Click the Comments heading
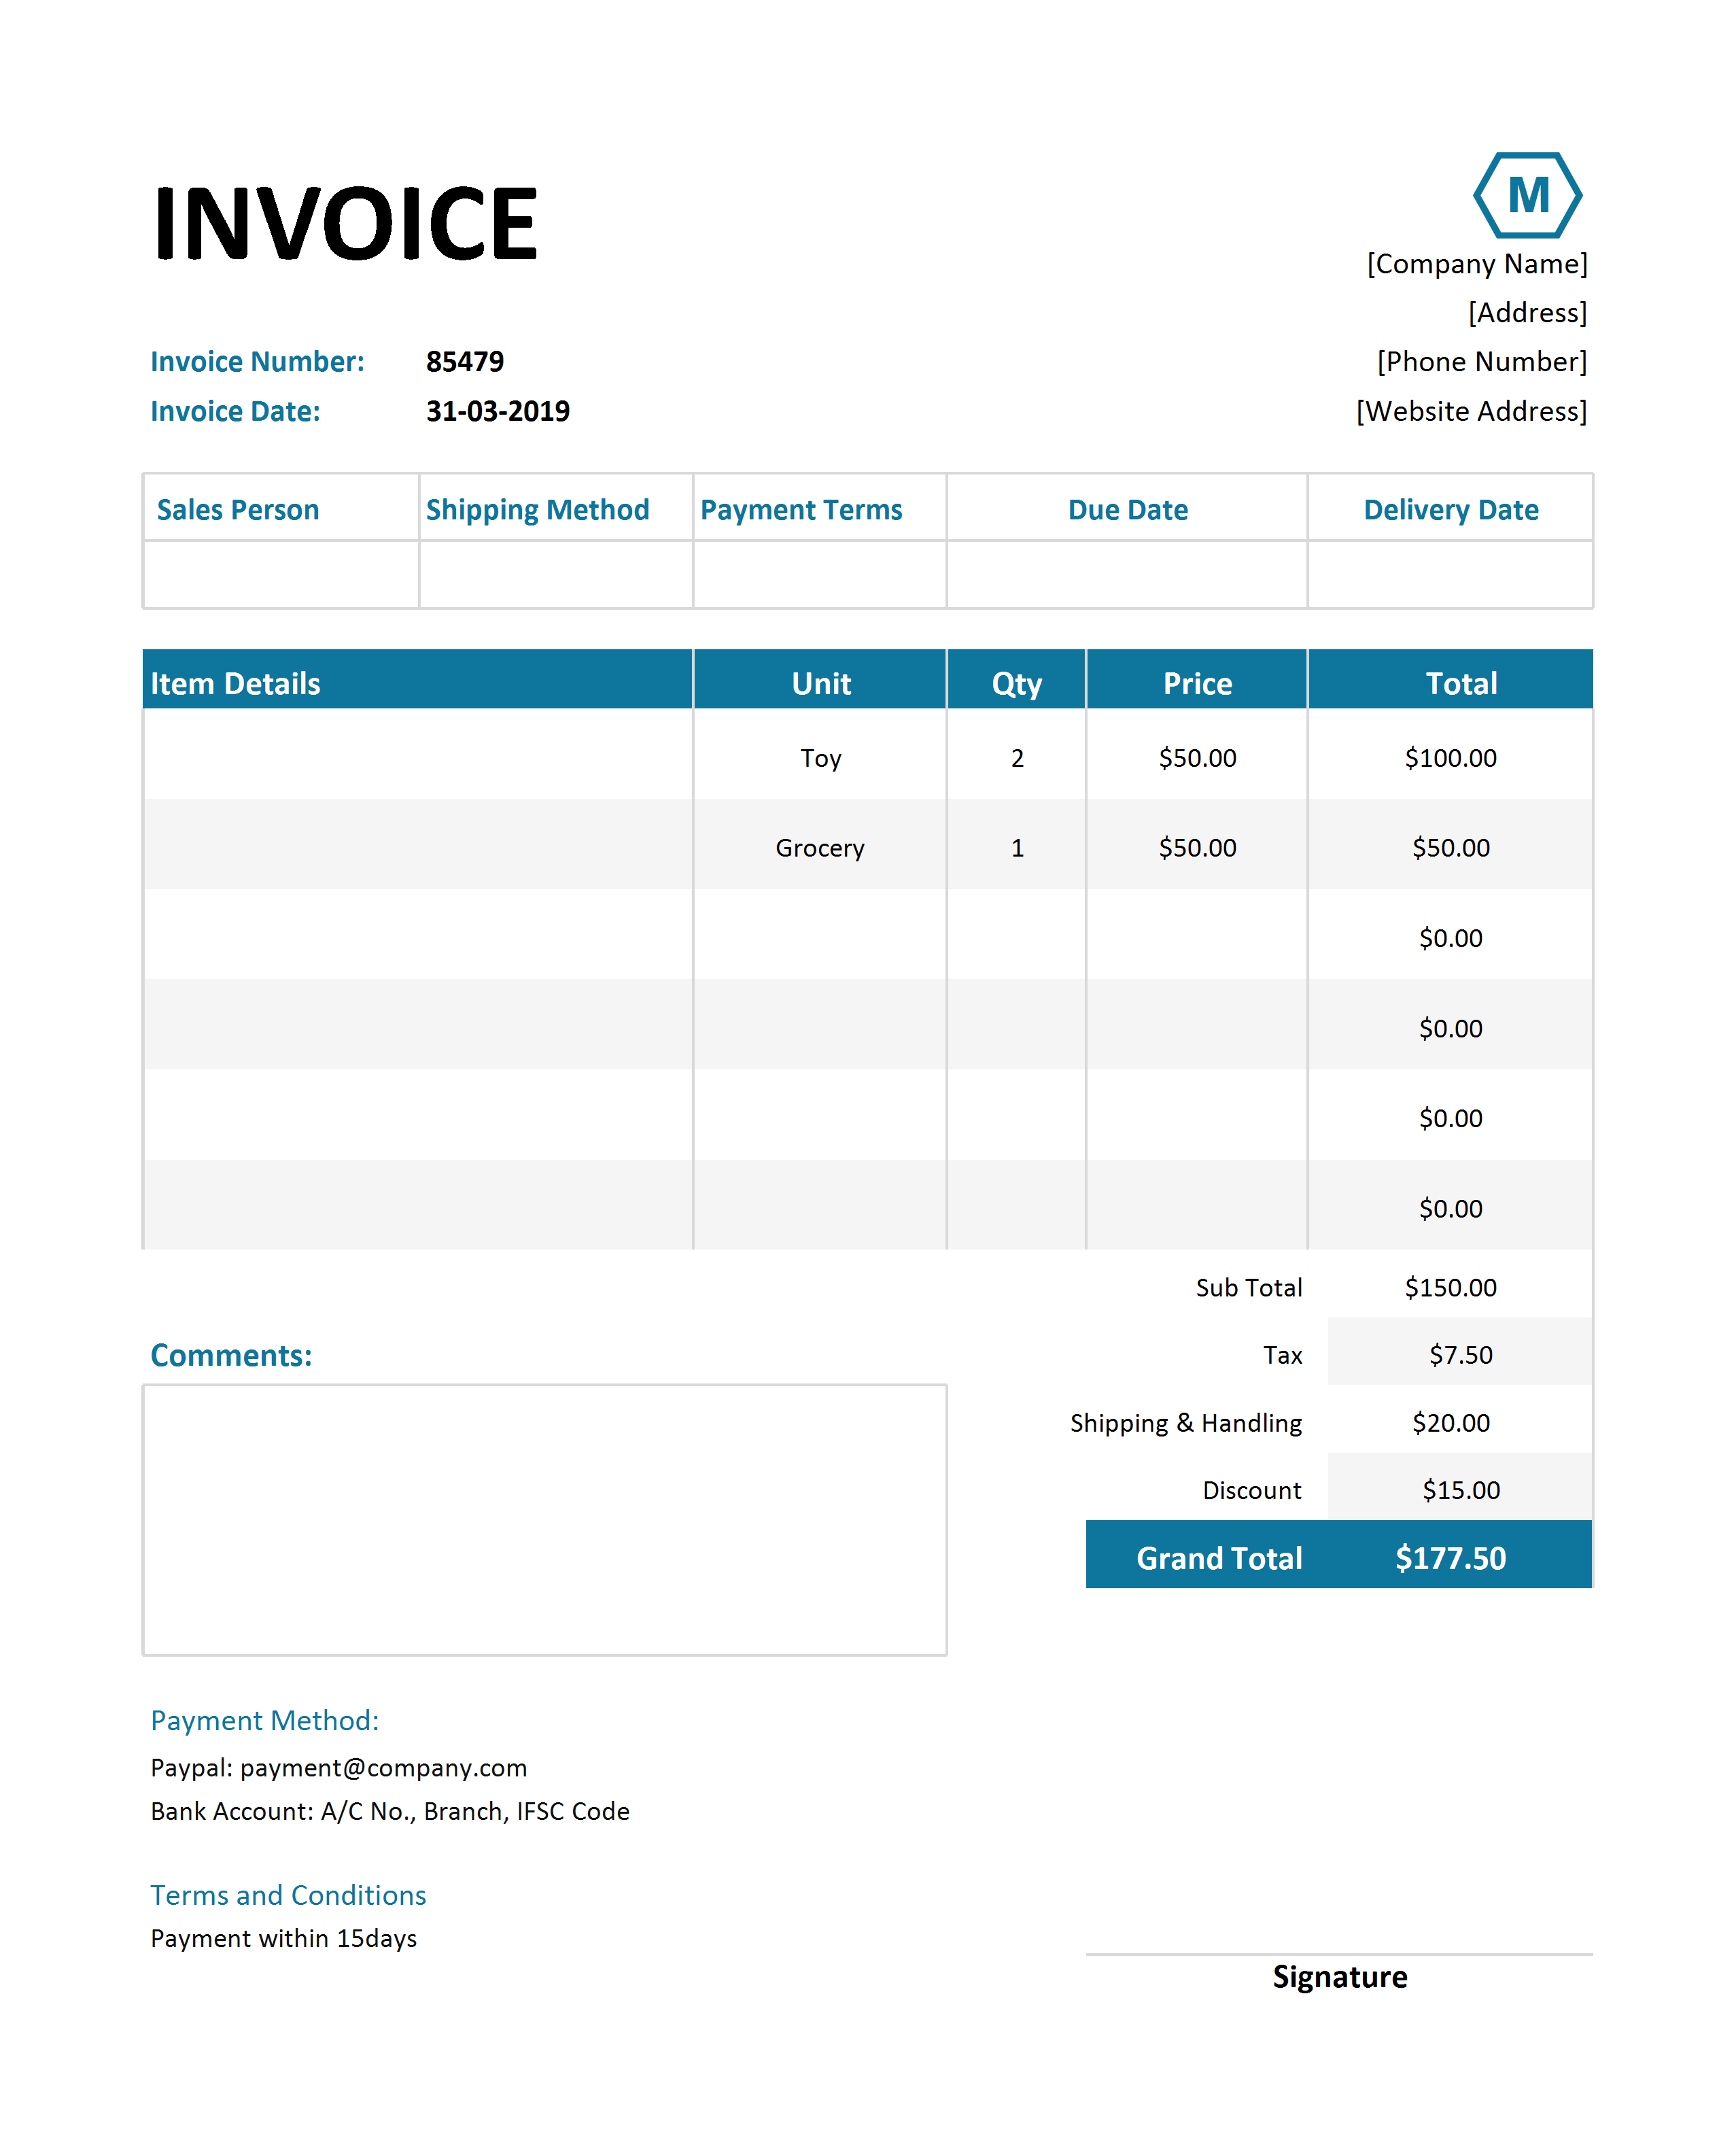 tap(231, 1355)
